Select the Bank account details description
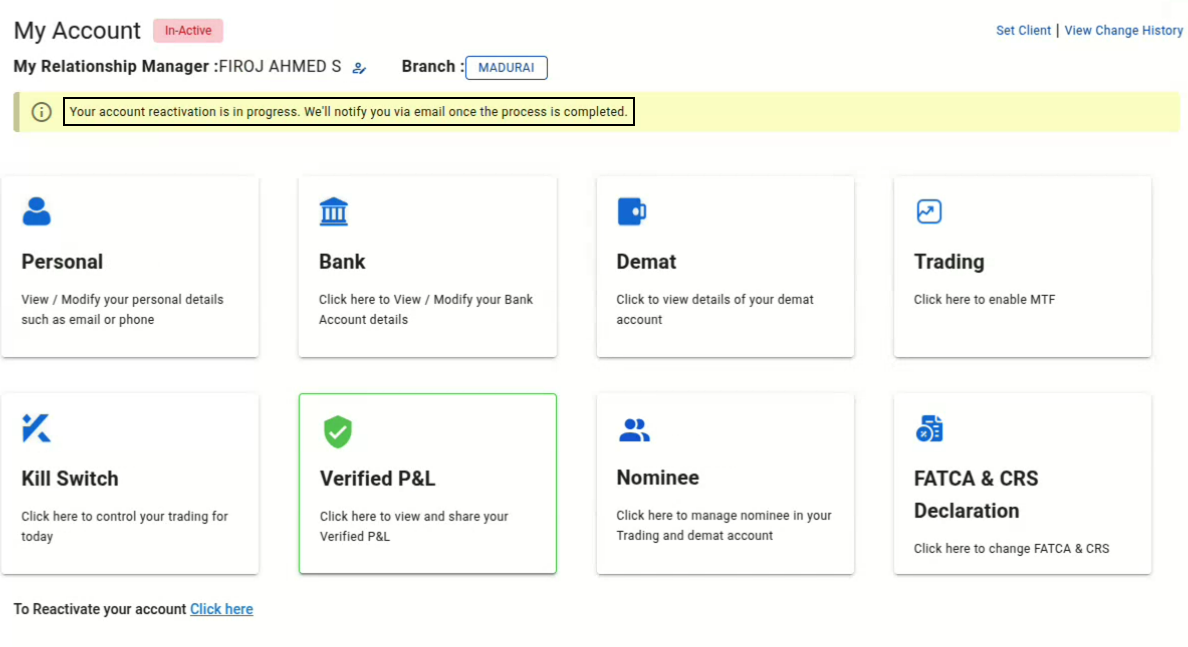This screenshot has width=1188, height=647. point(426,310)
